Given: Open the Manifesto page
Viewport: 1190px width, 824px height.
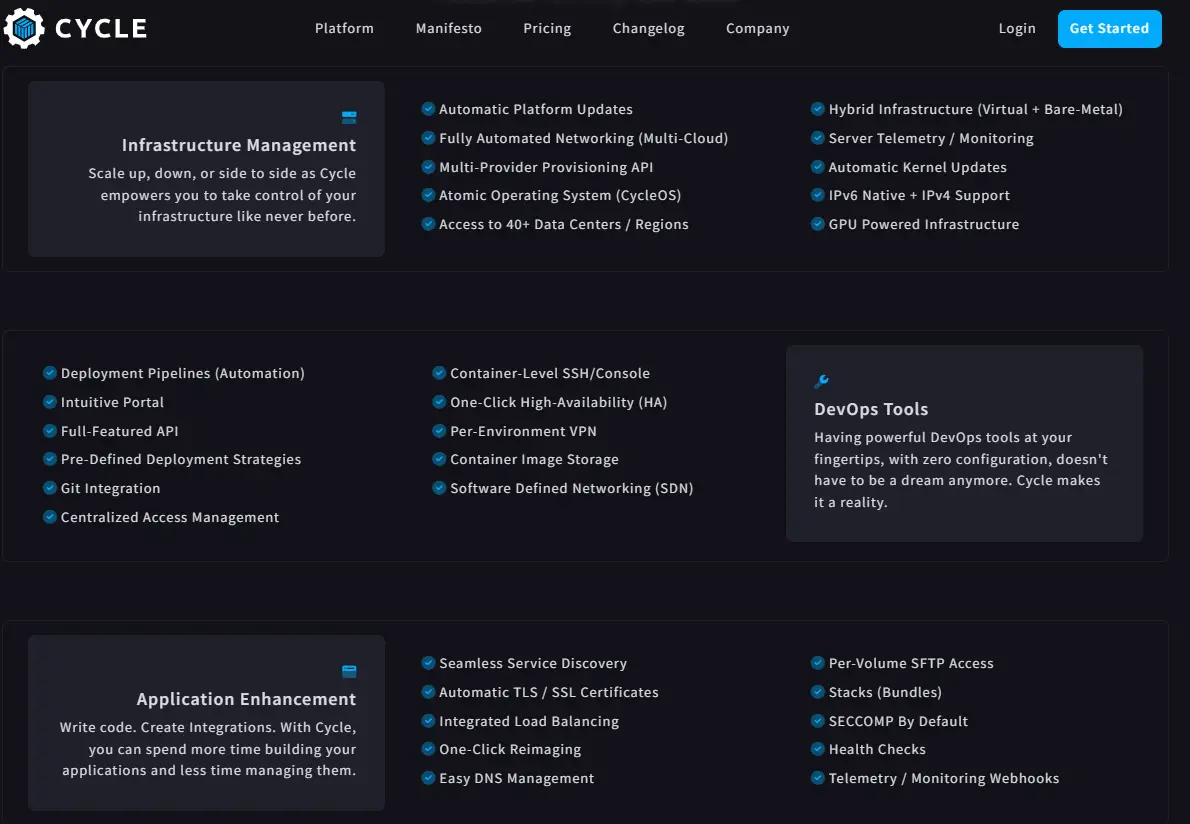Looking at the screenshot, I should (x=449, y=28).
